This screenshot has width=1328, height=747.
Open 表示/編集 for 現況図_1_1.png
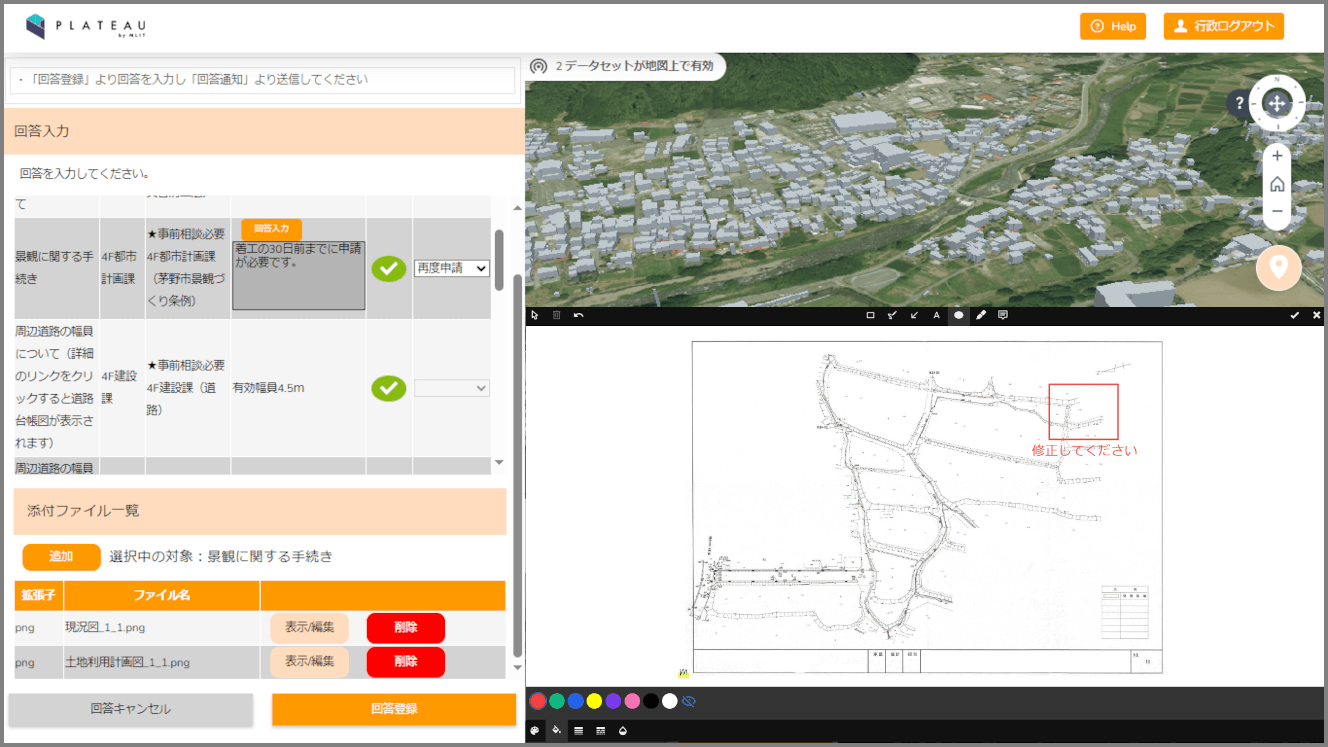tap(309, 628)
